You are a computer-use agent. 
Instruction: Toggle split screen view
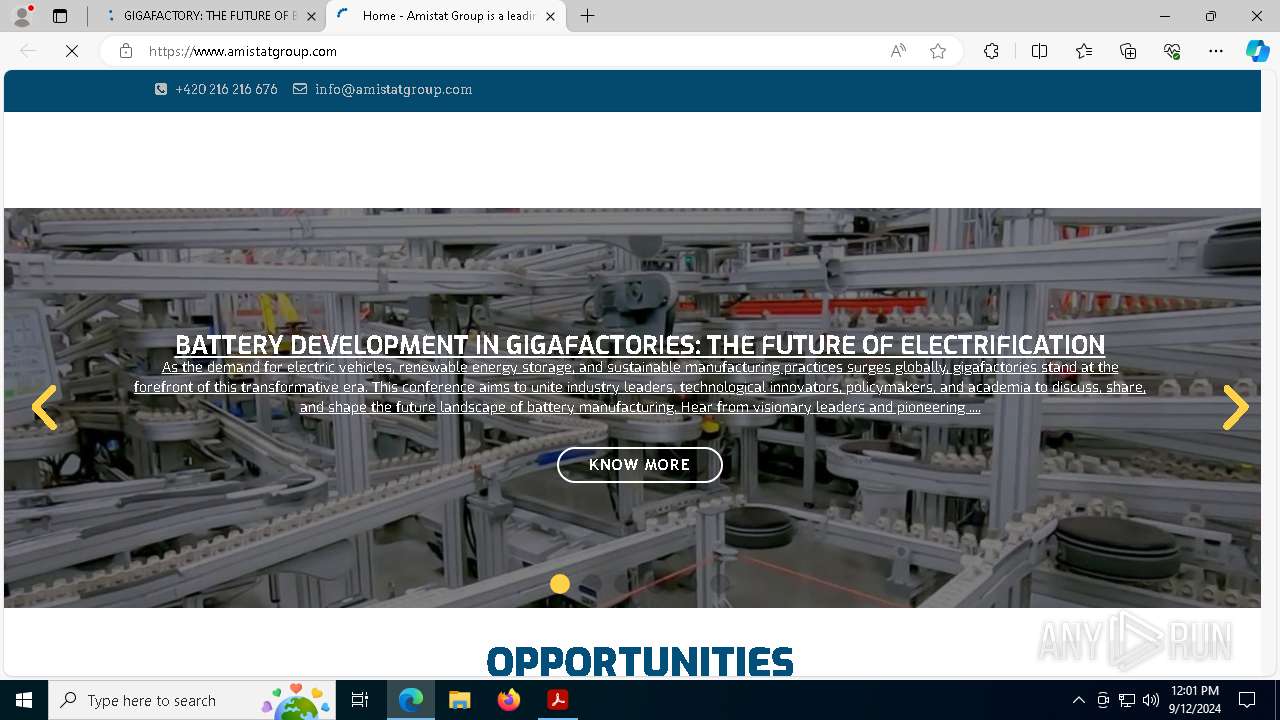pos(1039,51)
